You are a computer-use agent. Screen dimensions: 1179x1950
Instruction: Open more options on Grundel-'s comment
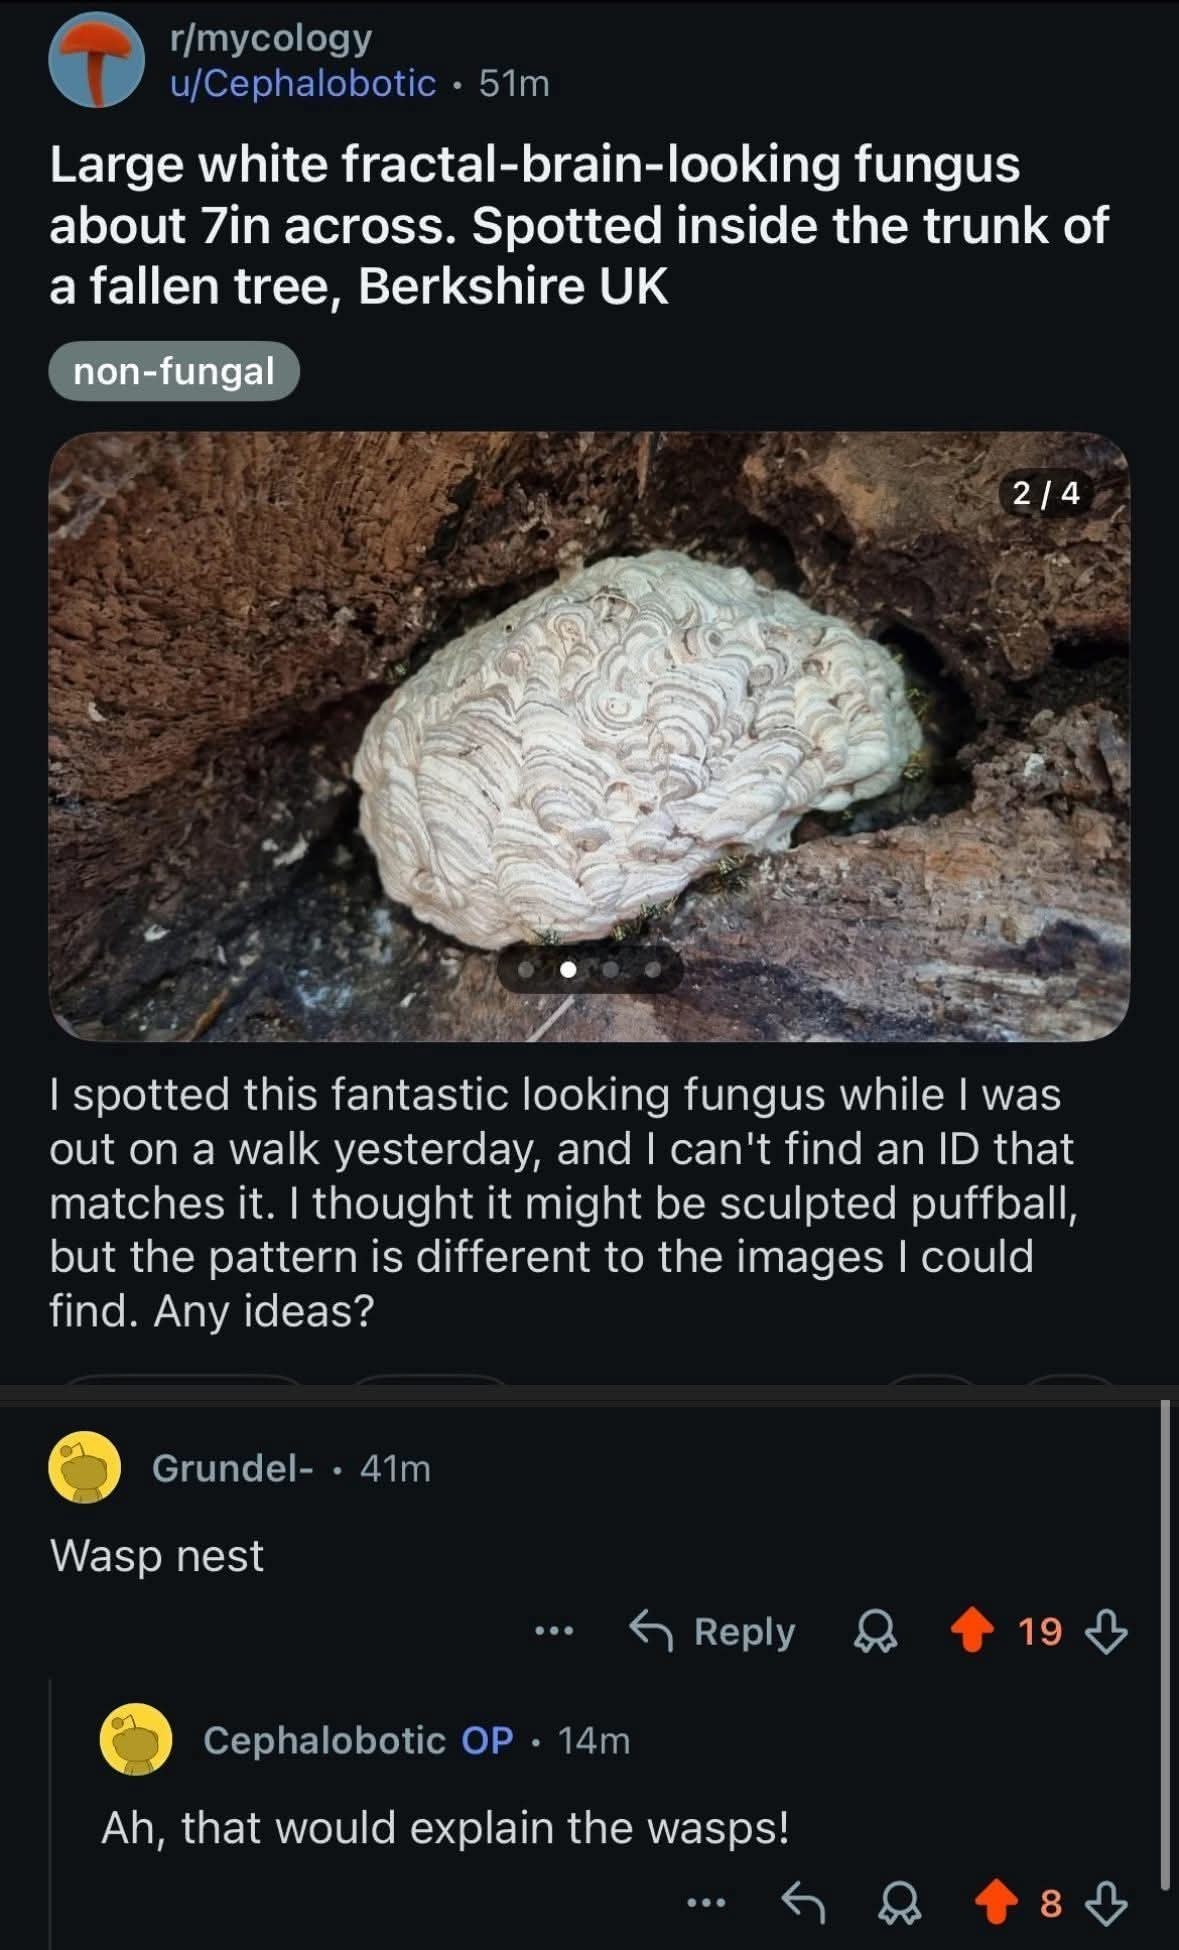pos(554,1631)
